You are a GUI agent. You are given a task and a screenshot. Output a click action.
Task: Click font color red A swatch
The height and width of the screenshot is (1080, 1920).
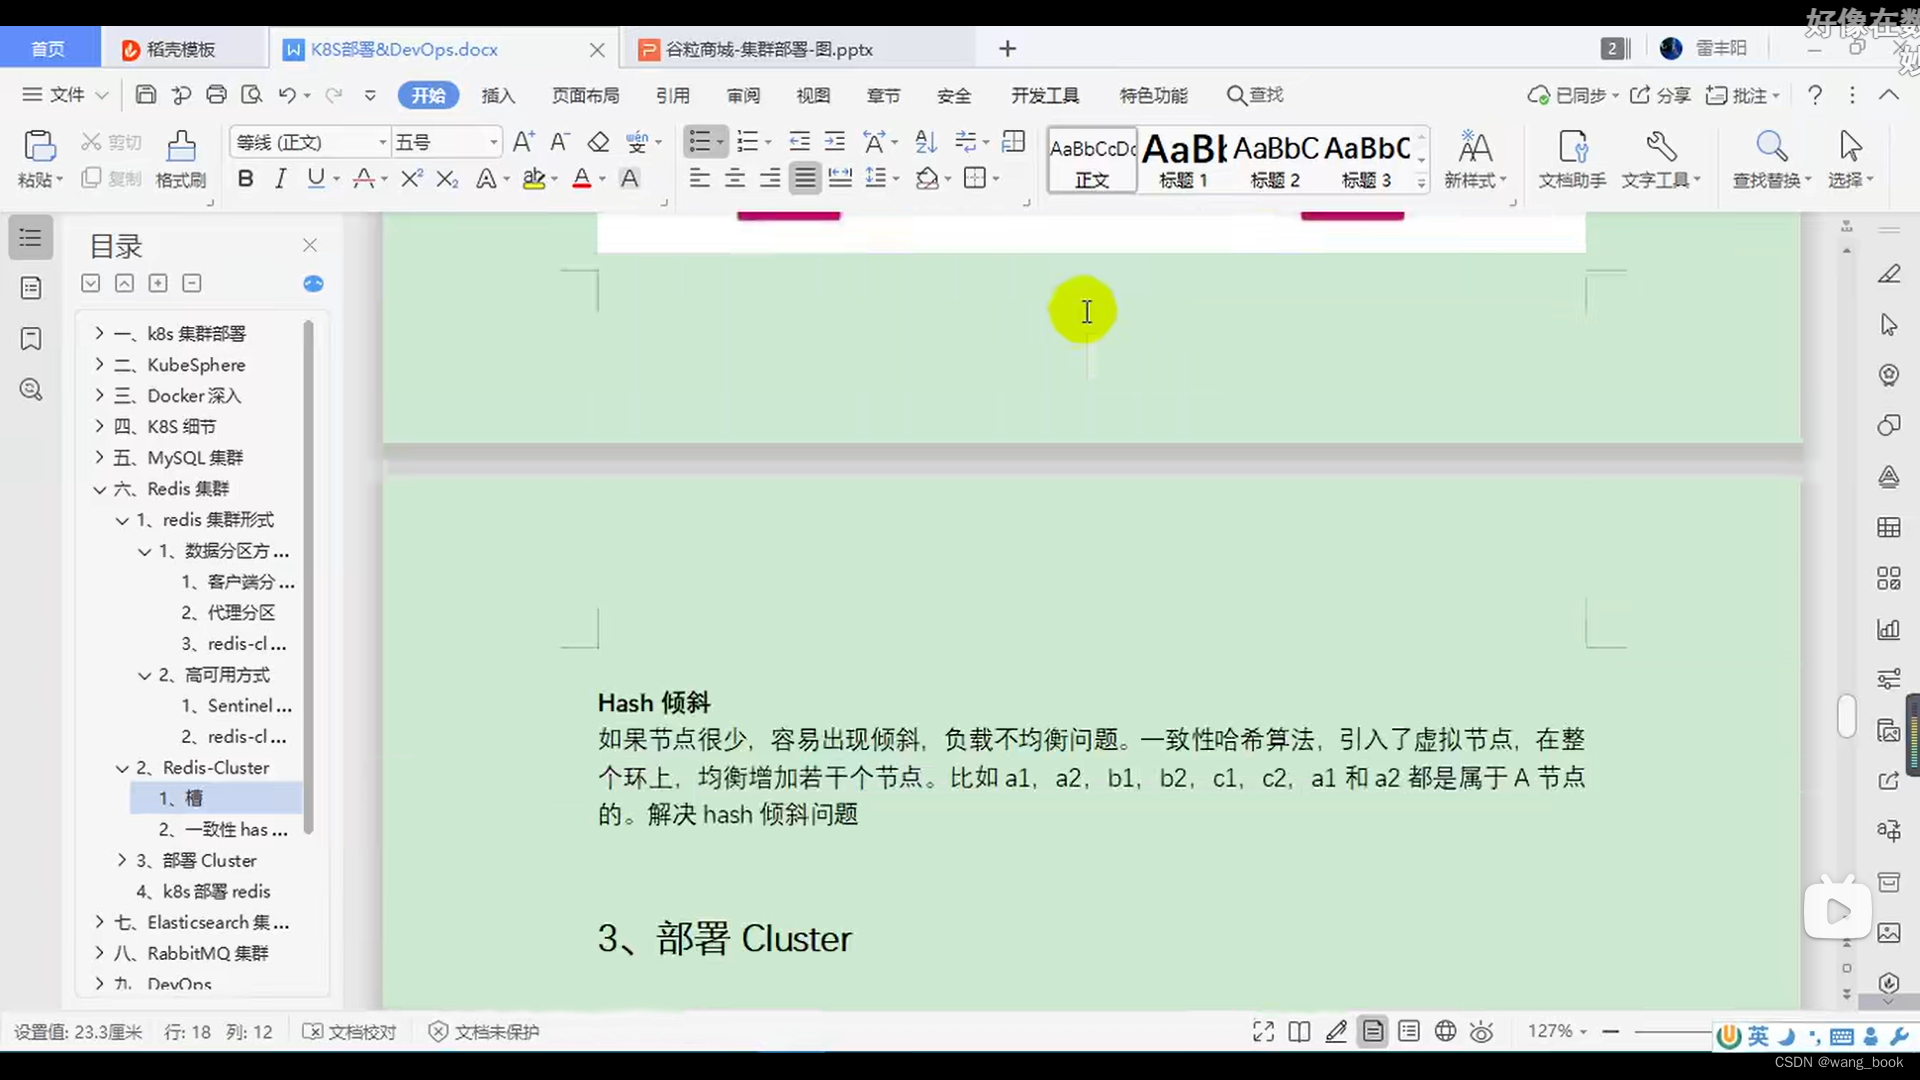click(x=581, y=179)
